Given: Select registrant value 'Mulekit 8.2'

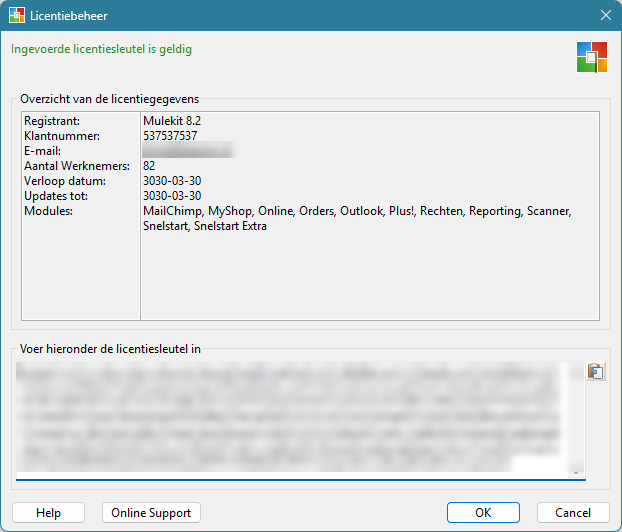Looking at the screenshot, I should pos(172,121).
